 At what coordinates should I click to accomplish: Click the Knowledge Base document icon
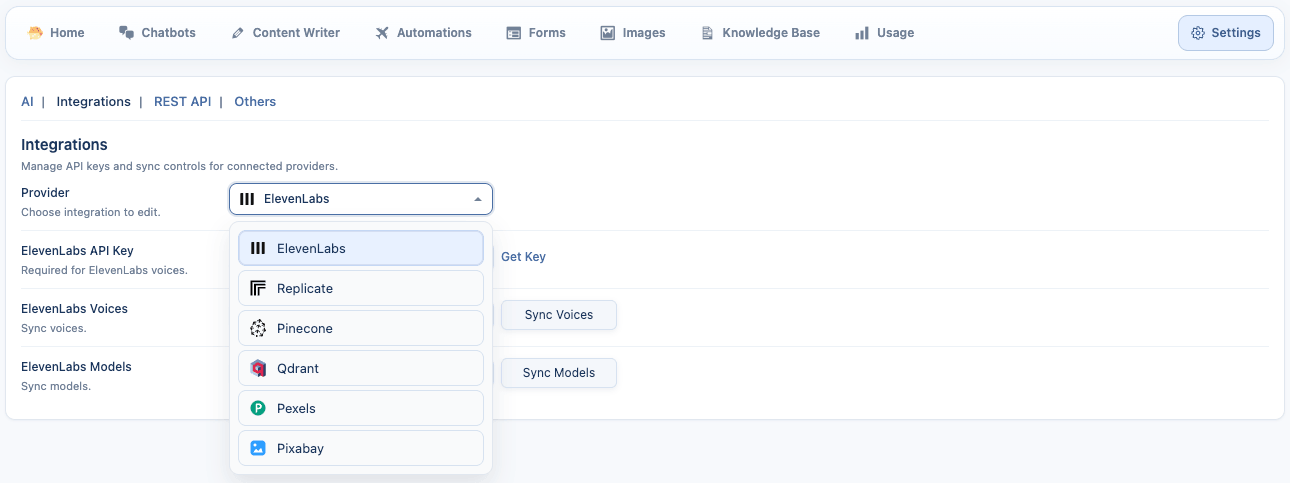[708, 33]
